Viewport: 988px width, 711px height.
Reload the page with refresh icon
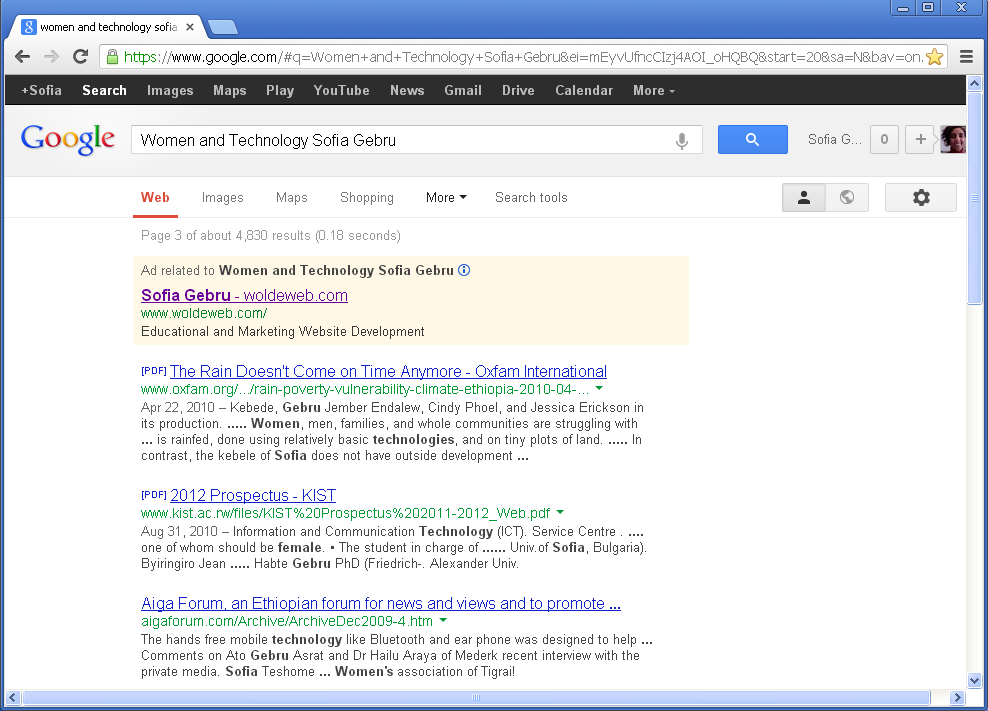click(80, 57)
